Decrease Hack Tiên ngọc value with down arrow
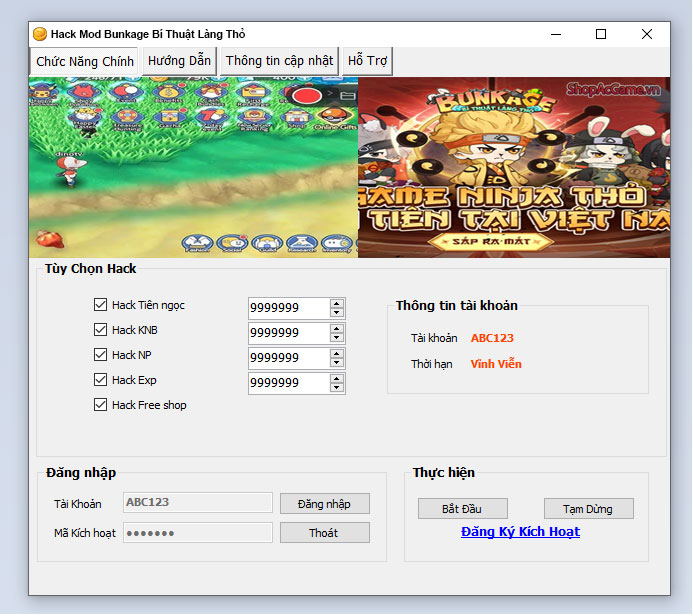This screenshot has width=693, height=616. pos(337,313)
